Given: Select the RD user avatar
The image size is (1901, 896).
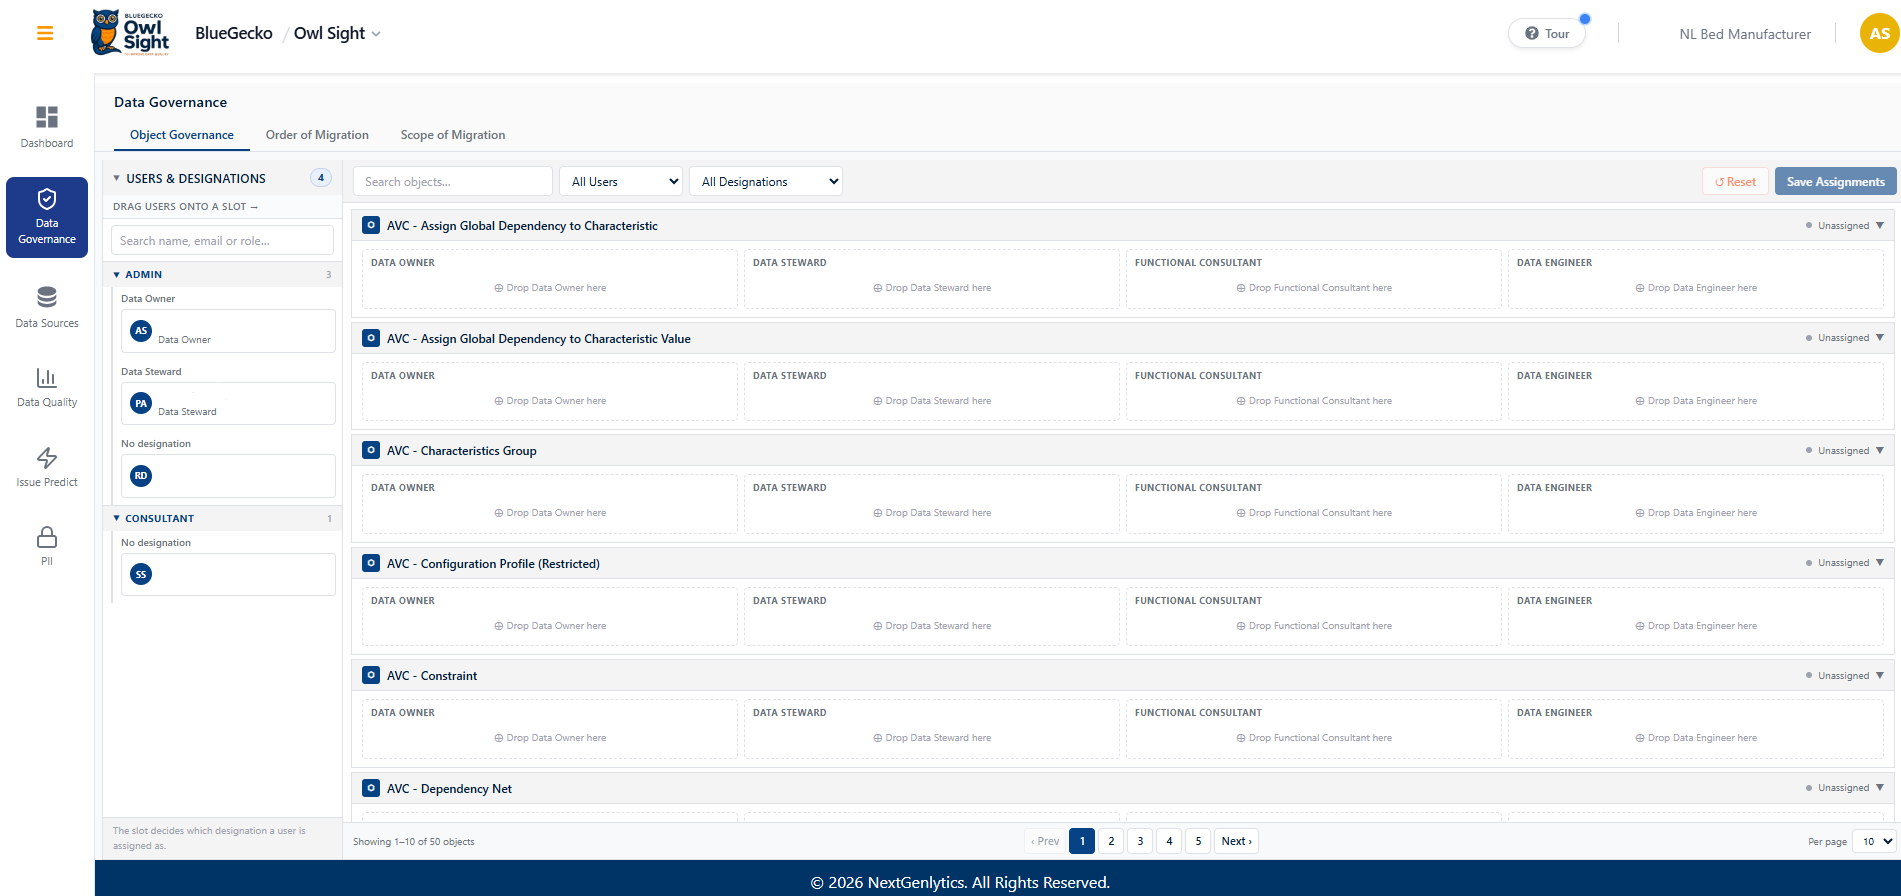Looking at the screenshot, I should (x=141, y=476).
